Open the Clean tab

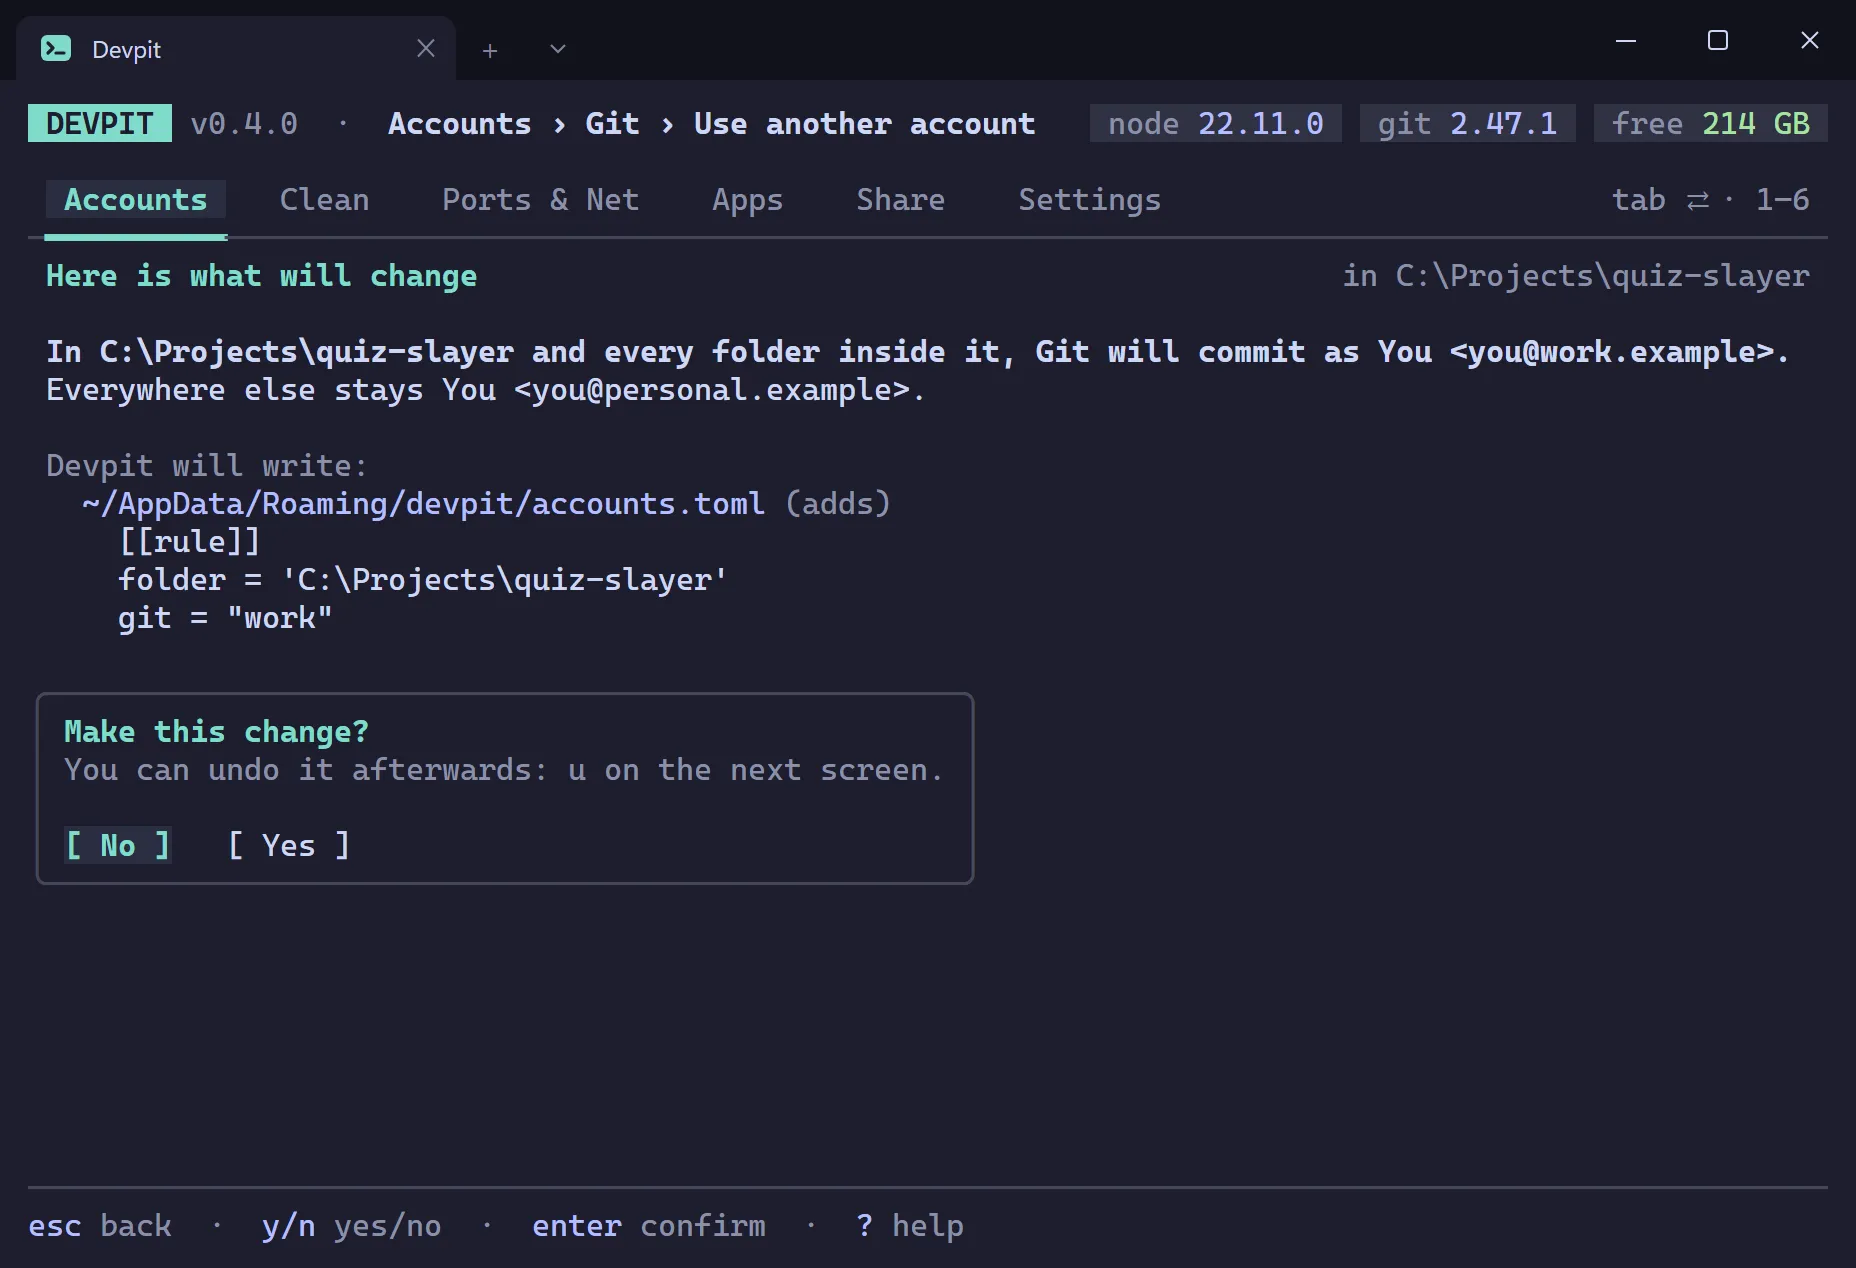tap(324, 200)
